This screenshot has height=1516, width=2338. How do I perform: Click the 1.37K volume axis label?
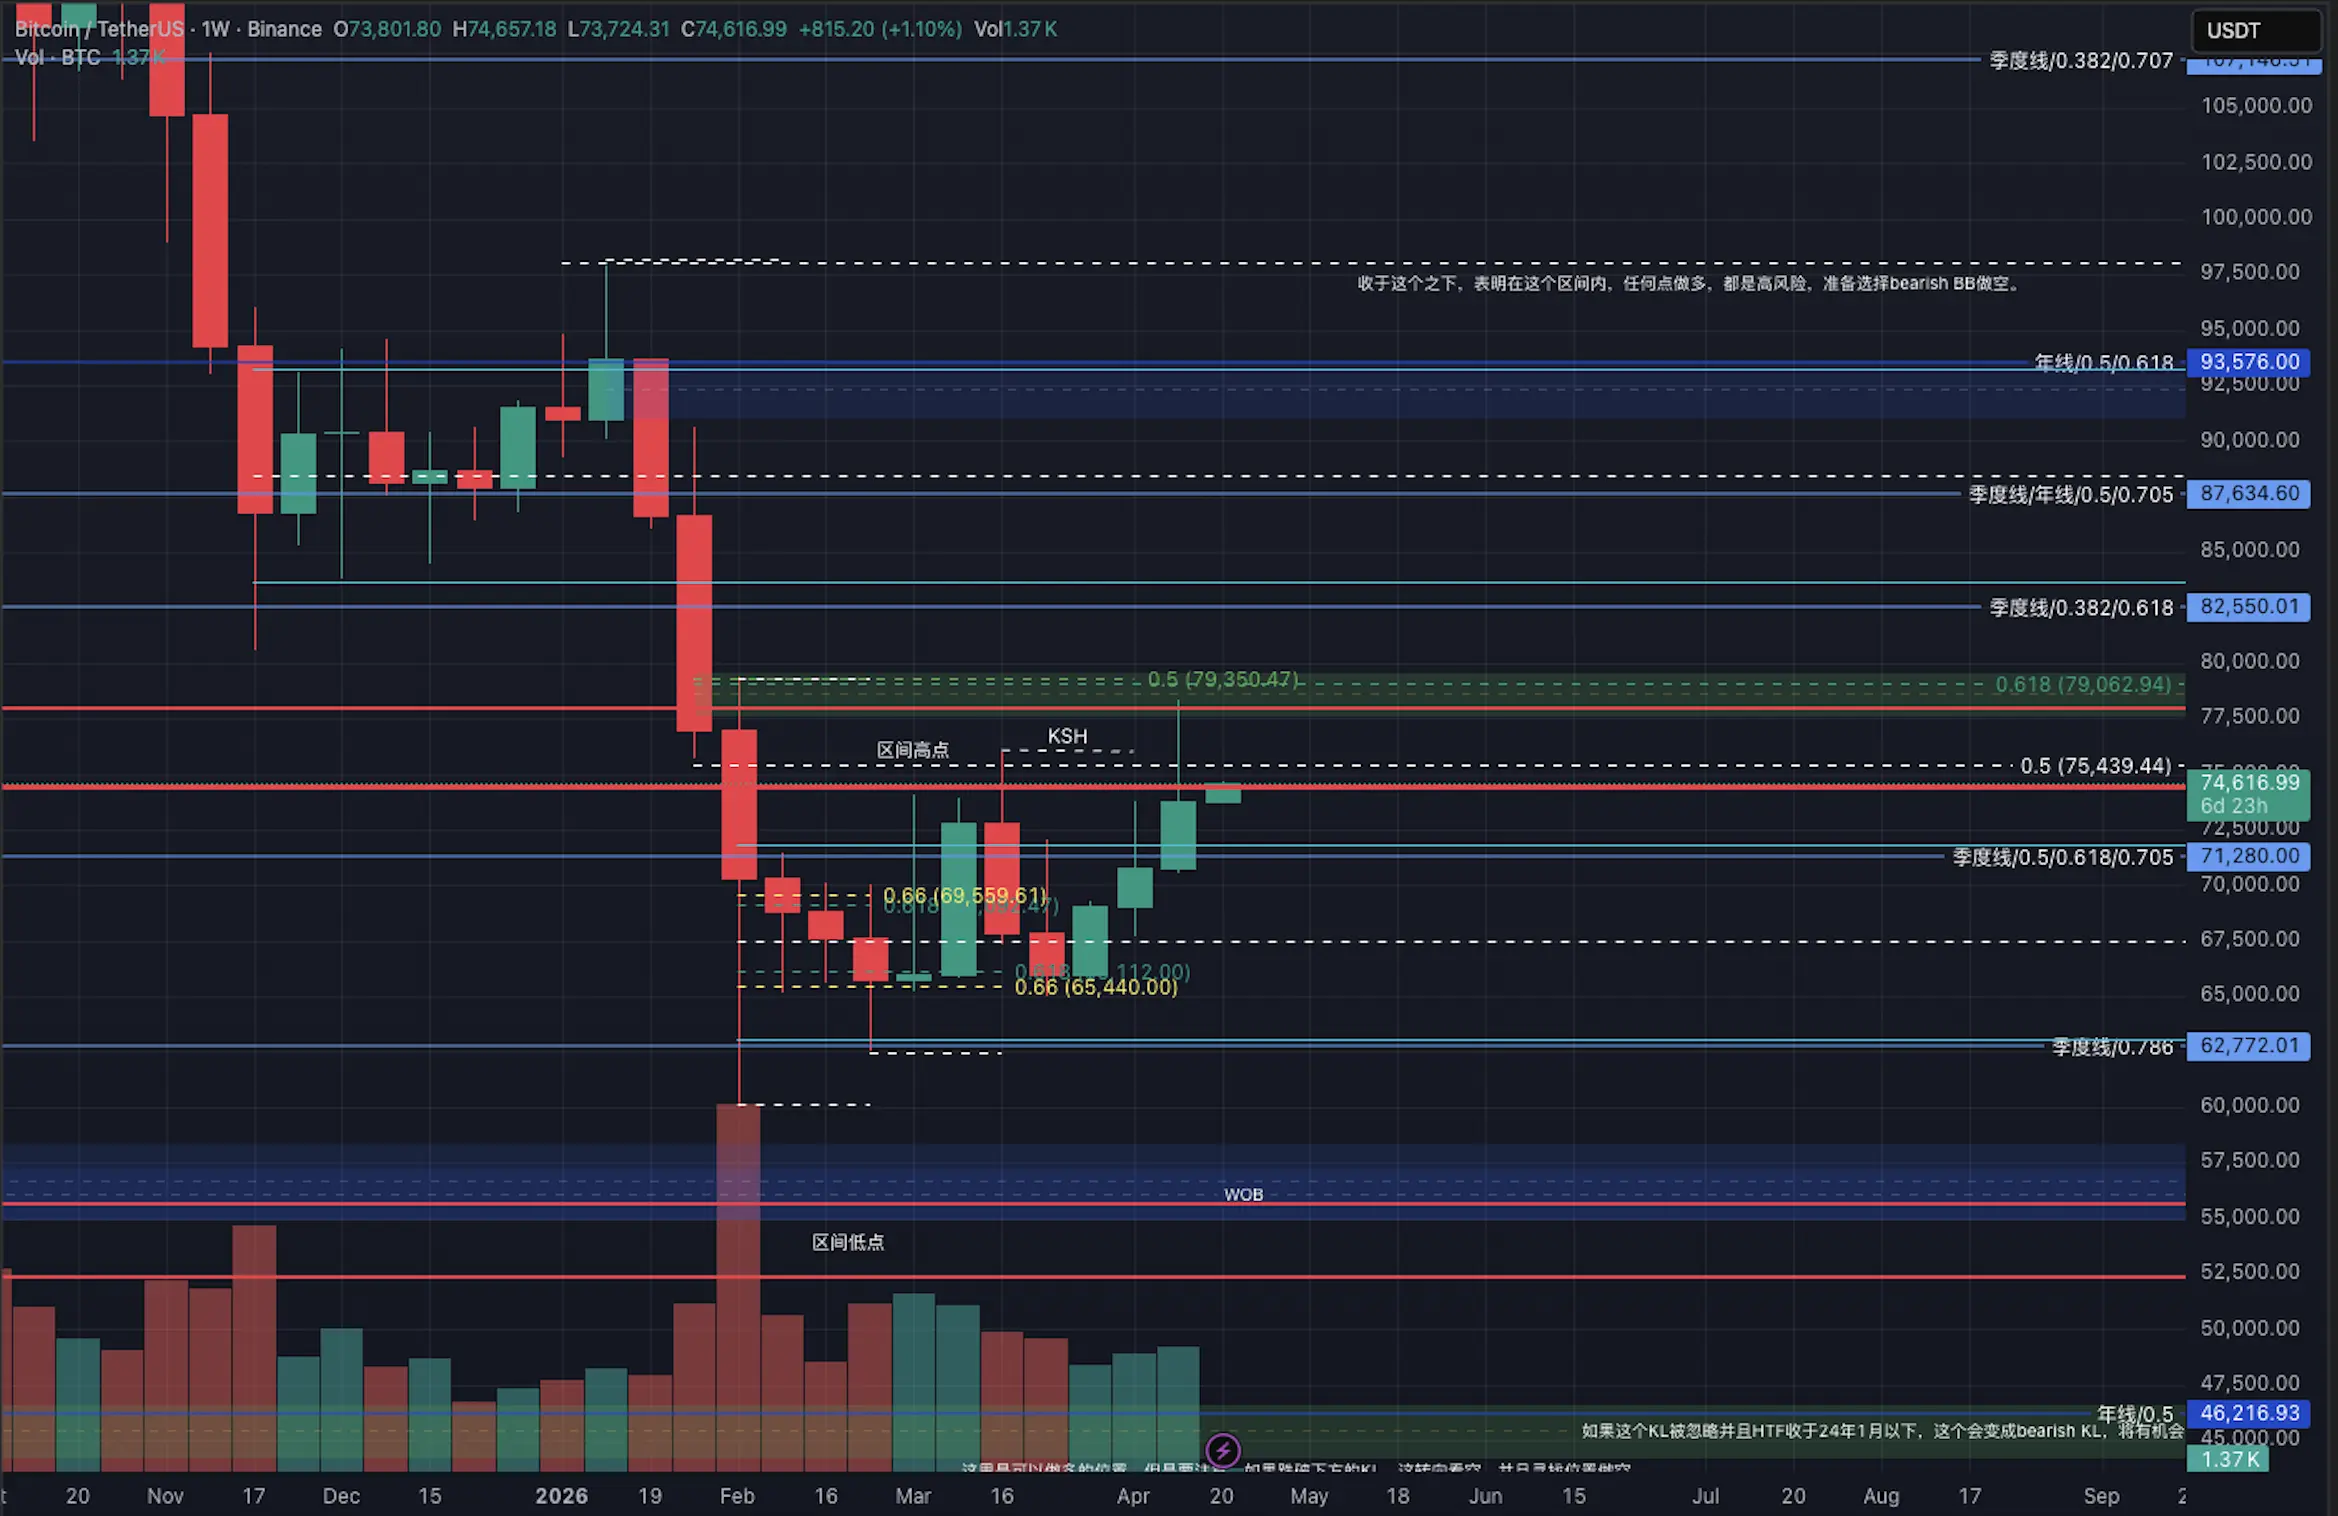[x=2228, y=1459]
